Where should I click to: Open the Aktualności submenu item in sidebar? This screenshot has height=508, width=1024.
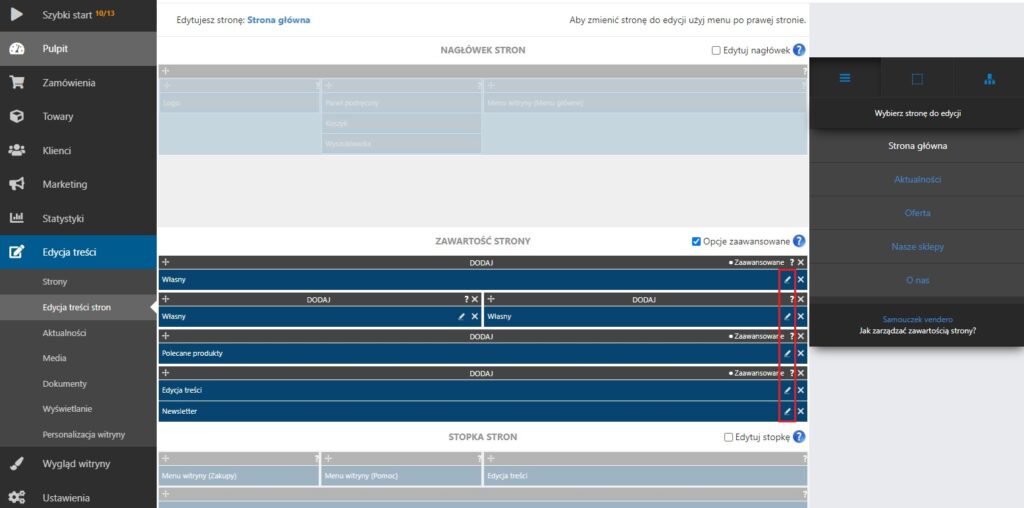point(64,332)
